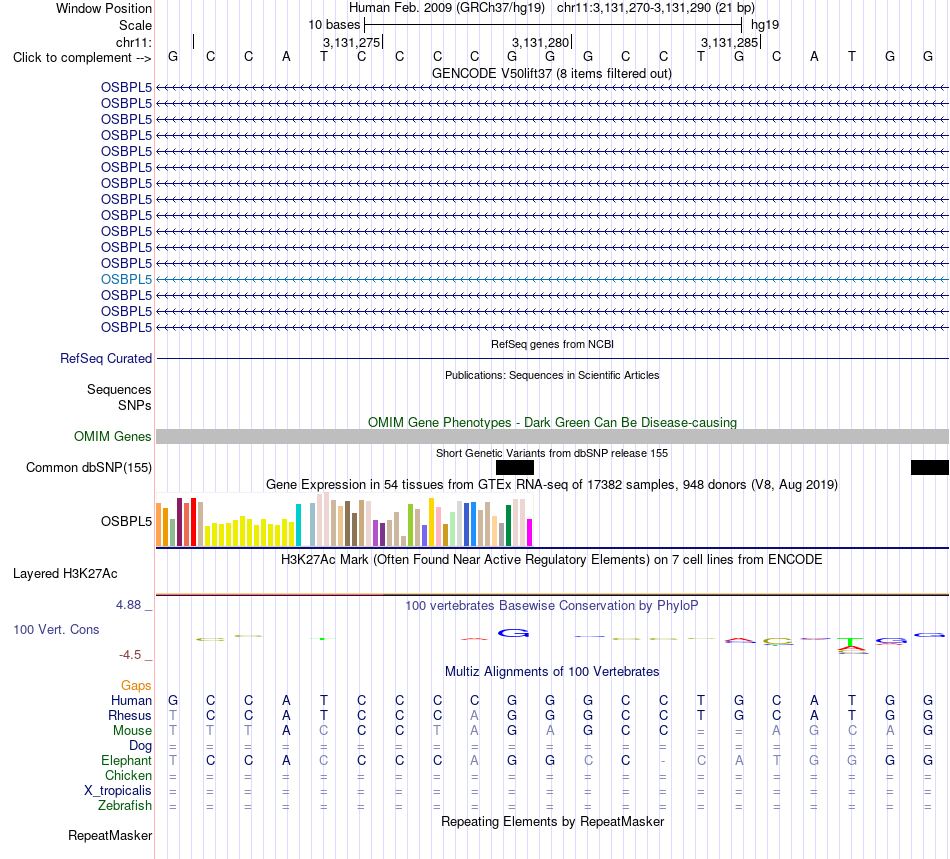Select the Mouse species row label

(x=132, y=731)
